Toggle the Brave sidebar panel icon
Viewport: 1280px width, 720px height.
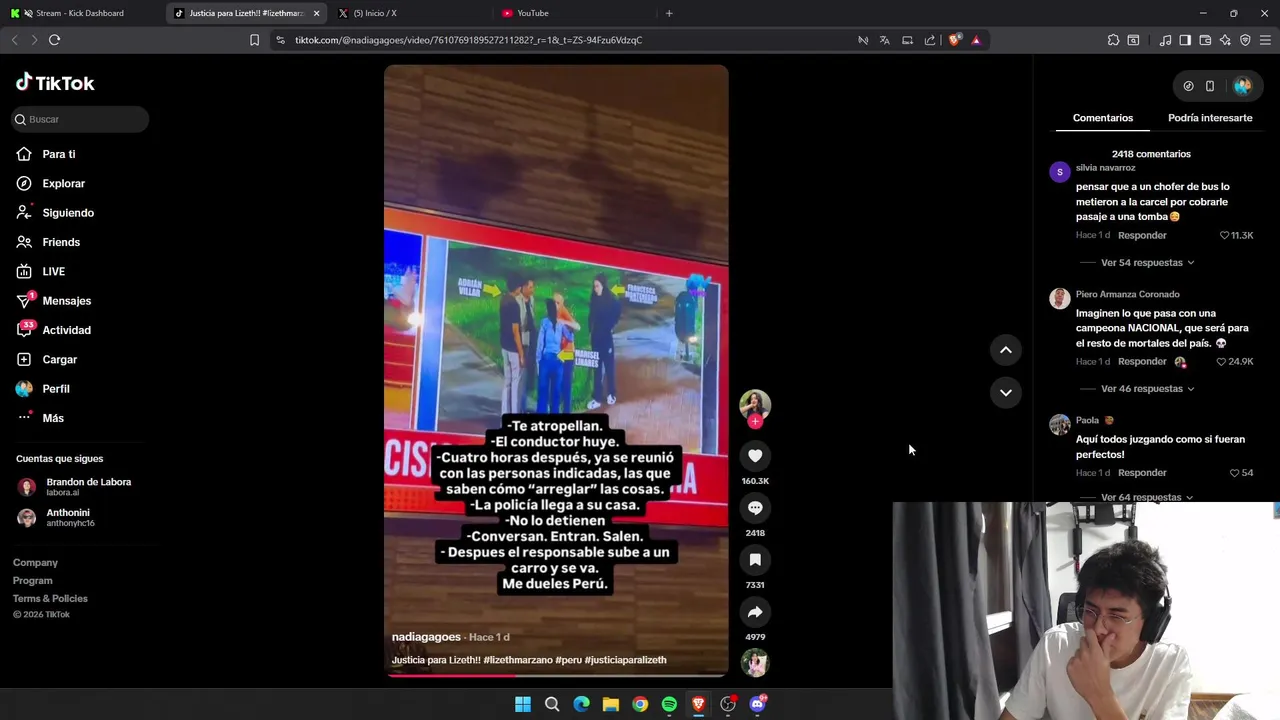coord(1185,40)
